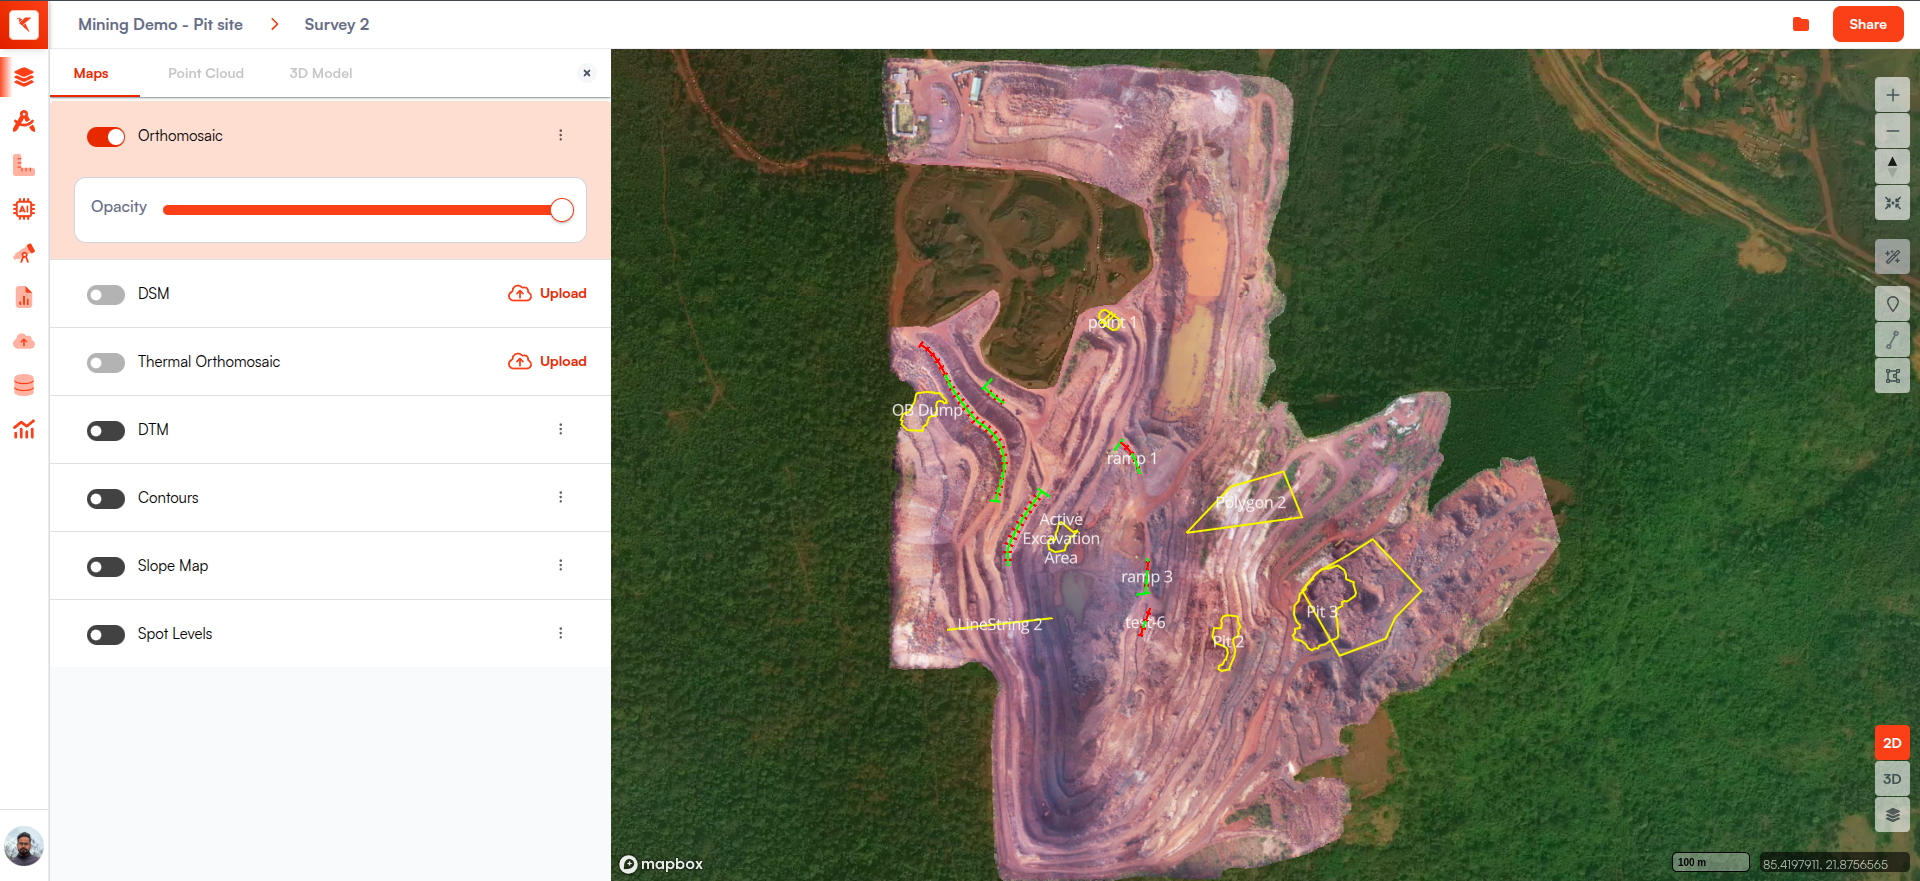1920x881 pixels.
Task: Click the magic wand tool on map
Action: click(x=1892, y=257)
